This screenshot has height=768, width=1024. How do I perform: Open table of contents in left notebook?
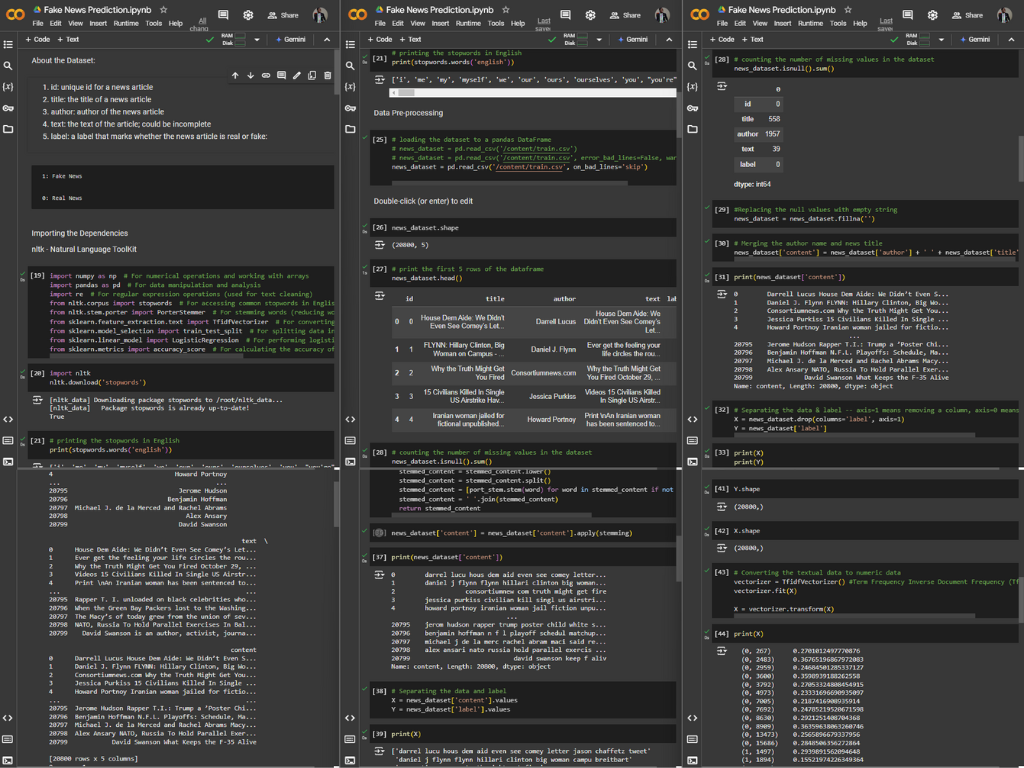point(8,44)
